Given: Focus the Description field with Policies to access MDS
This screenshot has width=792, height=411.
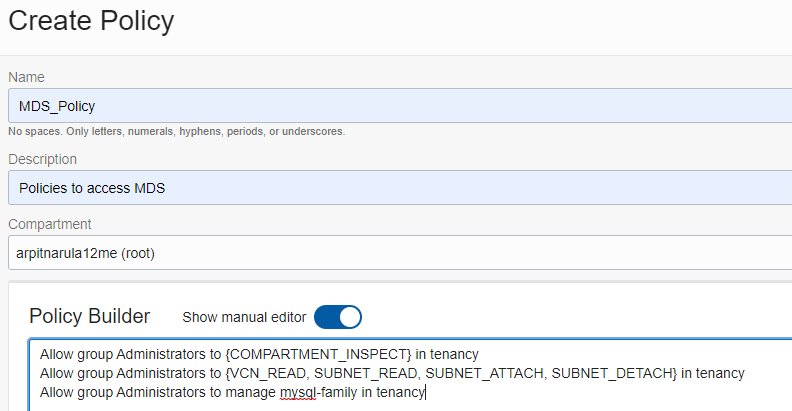Looking at the screenshot, I should 400,187.
